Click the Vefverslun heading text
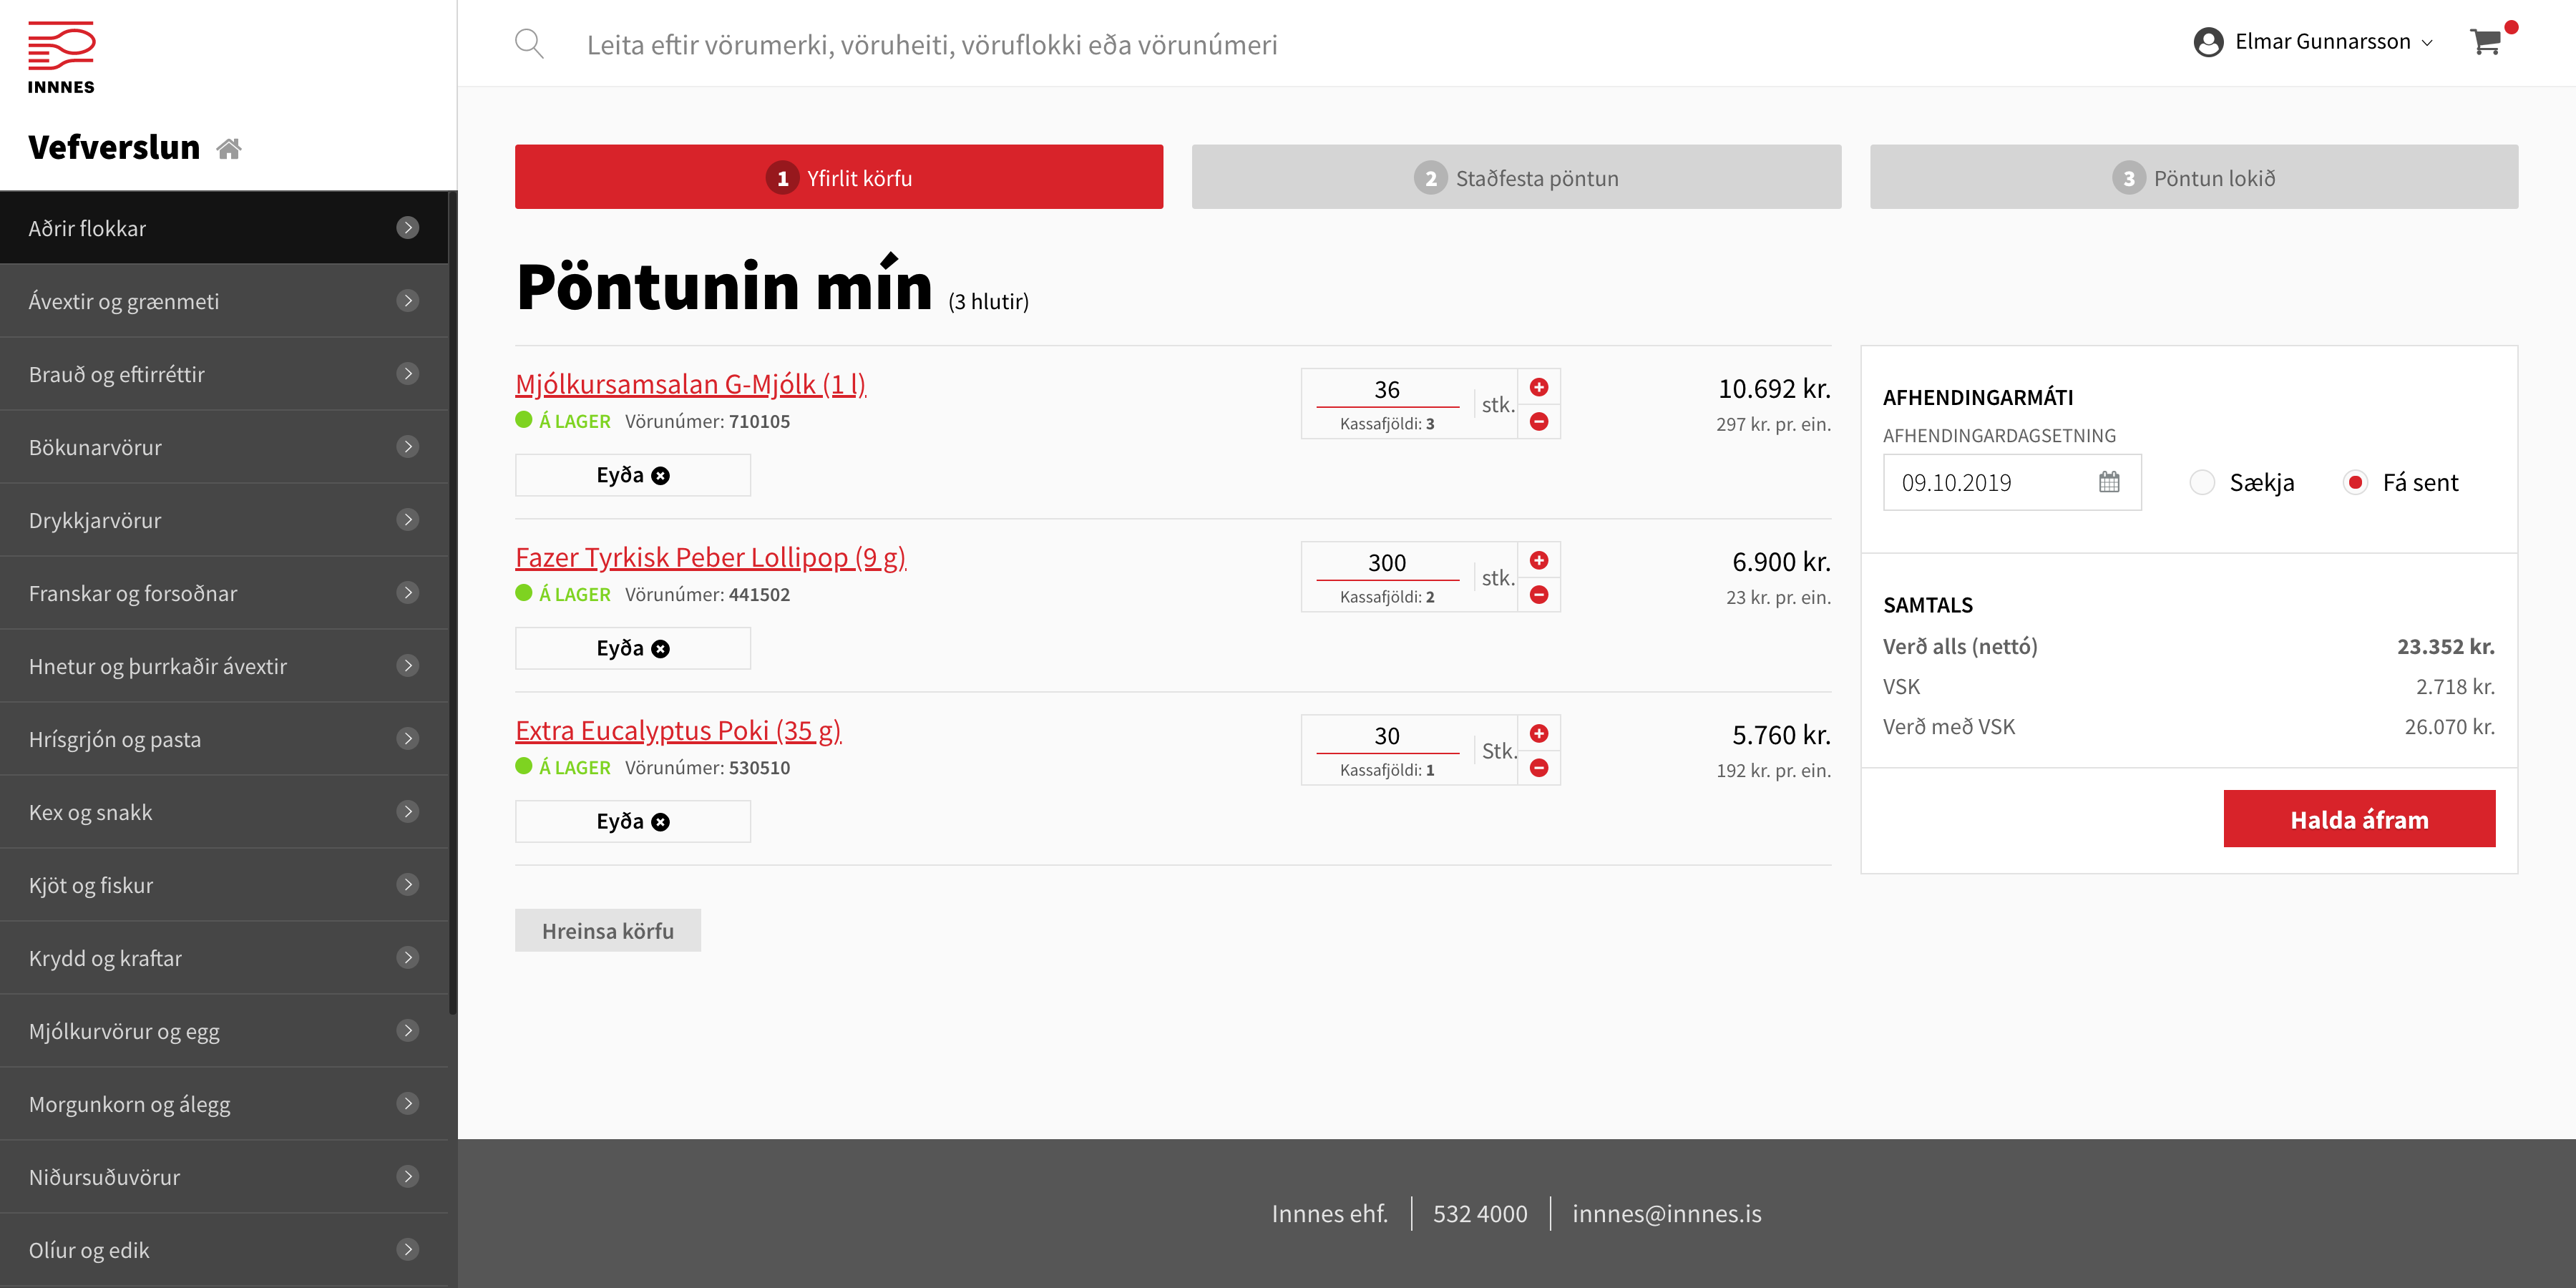Viewport: 2576px width, 1288px height. [114, 147]
